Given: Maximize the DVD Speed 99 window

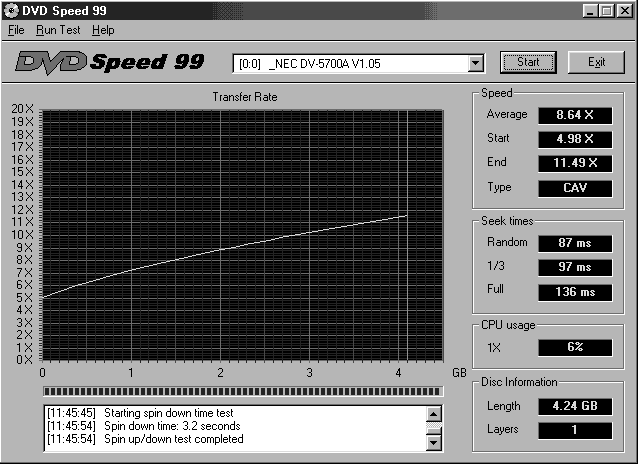Looking at the screenshot, I should 606,10.
